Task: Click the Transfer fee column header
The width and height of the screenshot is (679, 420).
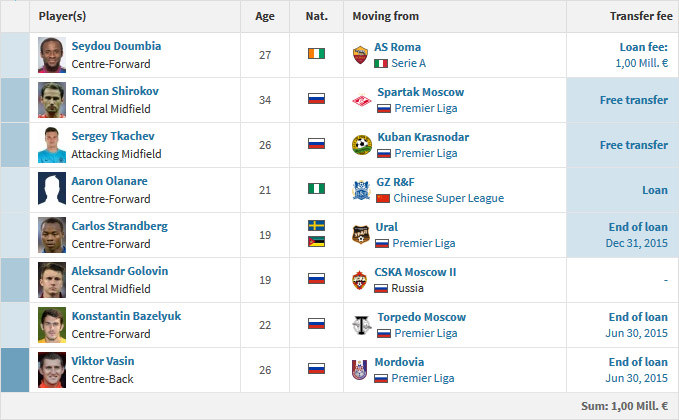Action: point(641,16)
